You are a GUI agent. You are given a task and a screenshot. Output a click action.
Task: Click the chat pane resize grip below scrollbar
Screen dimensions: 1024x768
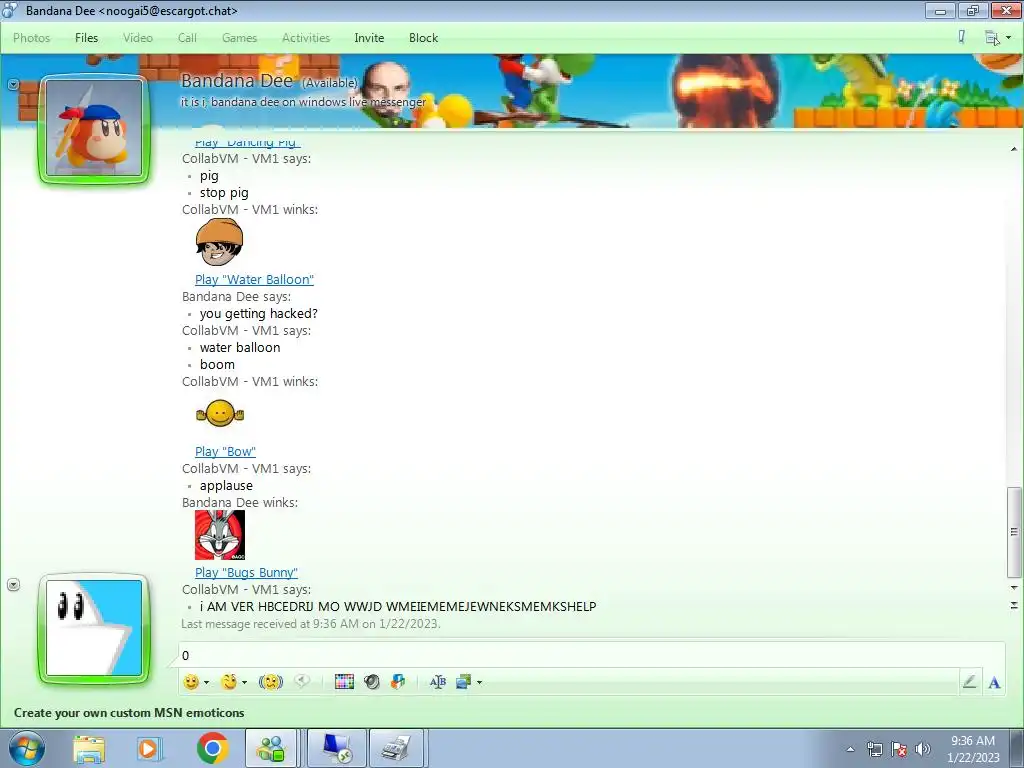[1014, 605]
